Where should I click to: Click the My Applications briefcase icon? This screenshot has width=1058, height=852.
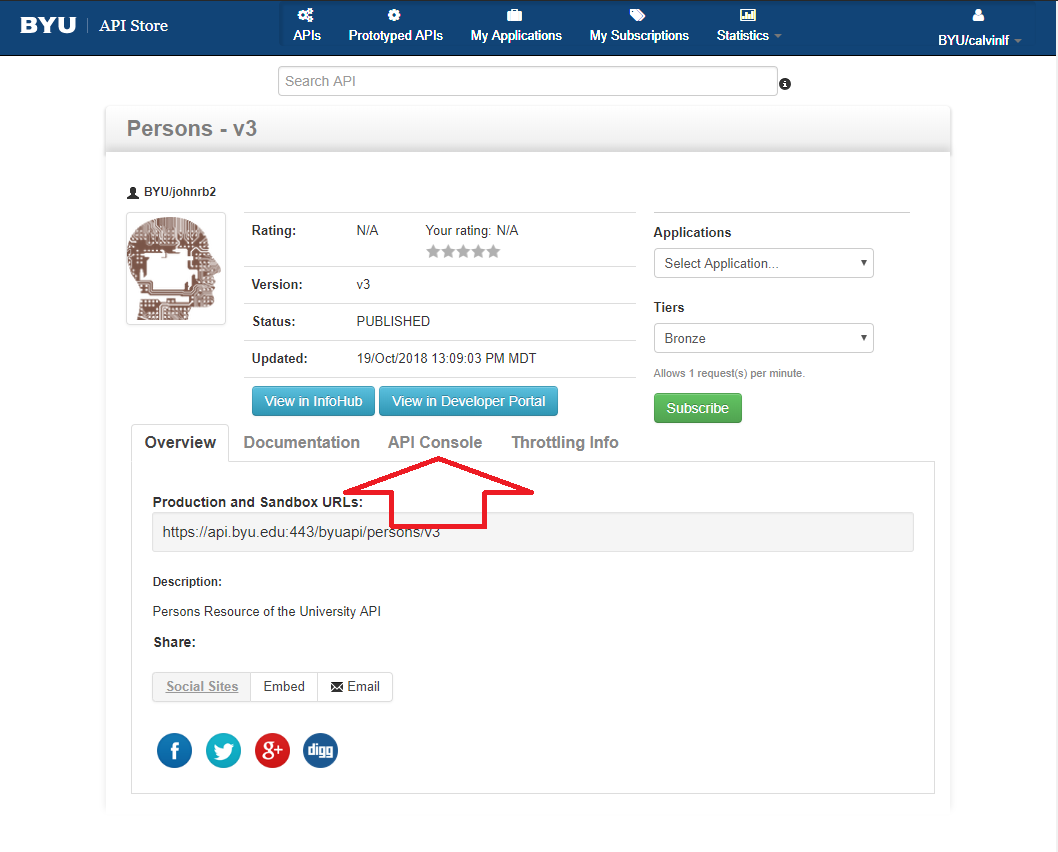point(514,15)
